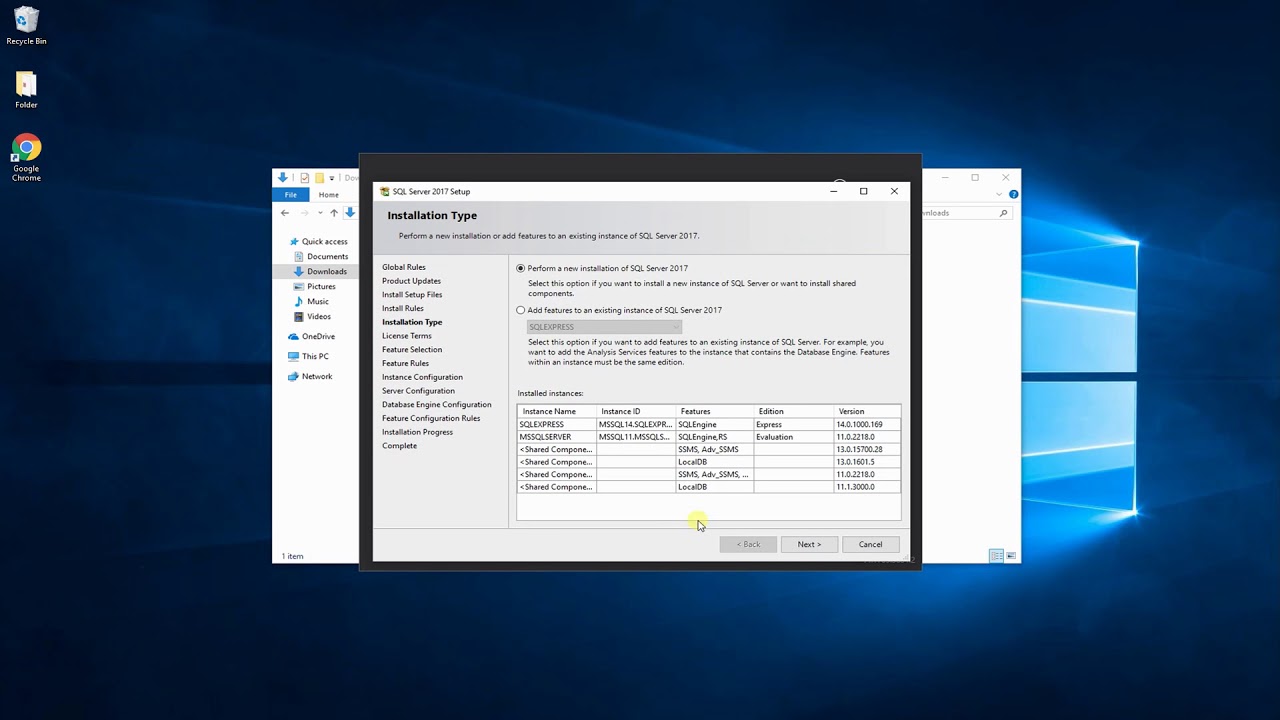Select the Install Rules step

[403, 308]
